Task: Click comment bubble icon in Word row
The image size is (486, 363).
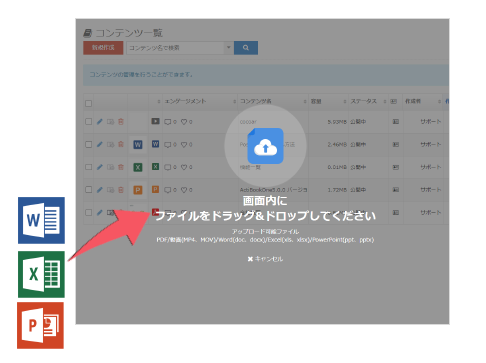Action: pos(168,145)
